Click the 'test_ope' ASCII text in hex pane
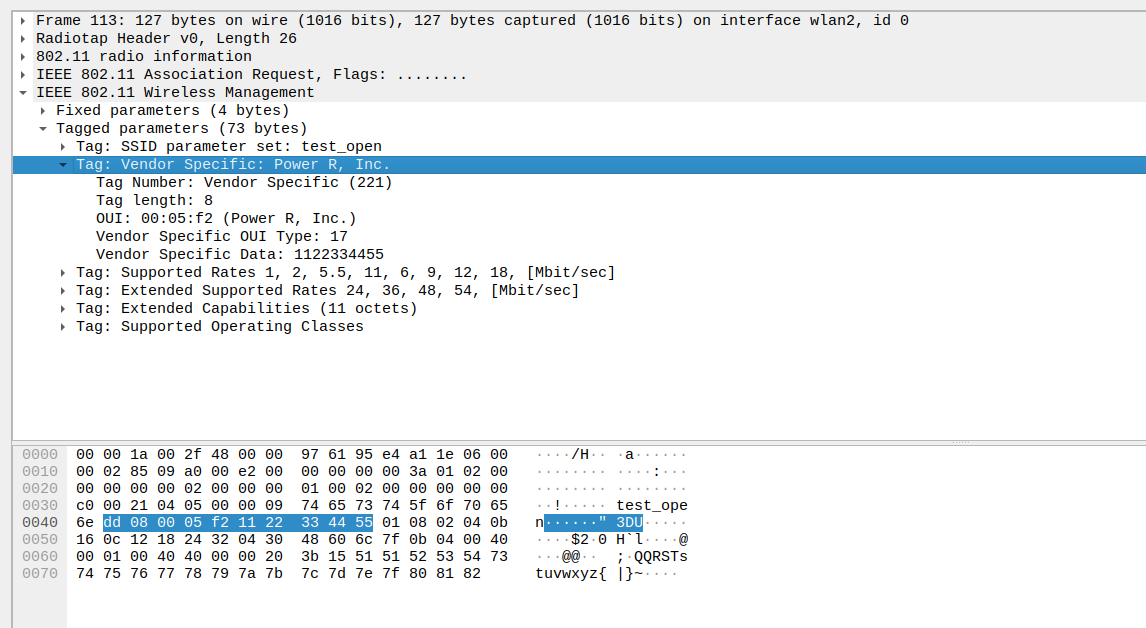The image size is (1146, 628). coord(652,505)
